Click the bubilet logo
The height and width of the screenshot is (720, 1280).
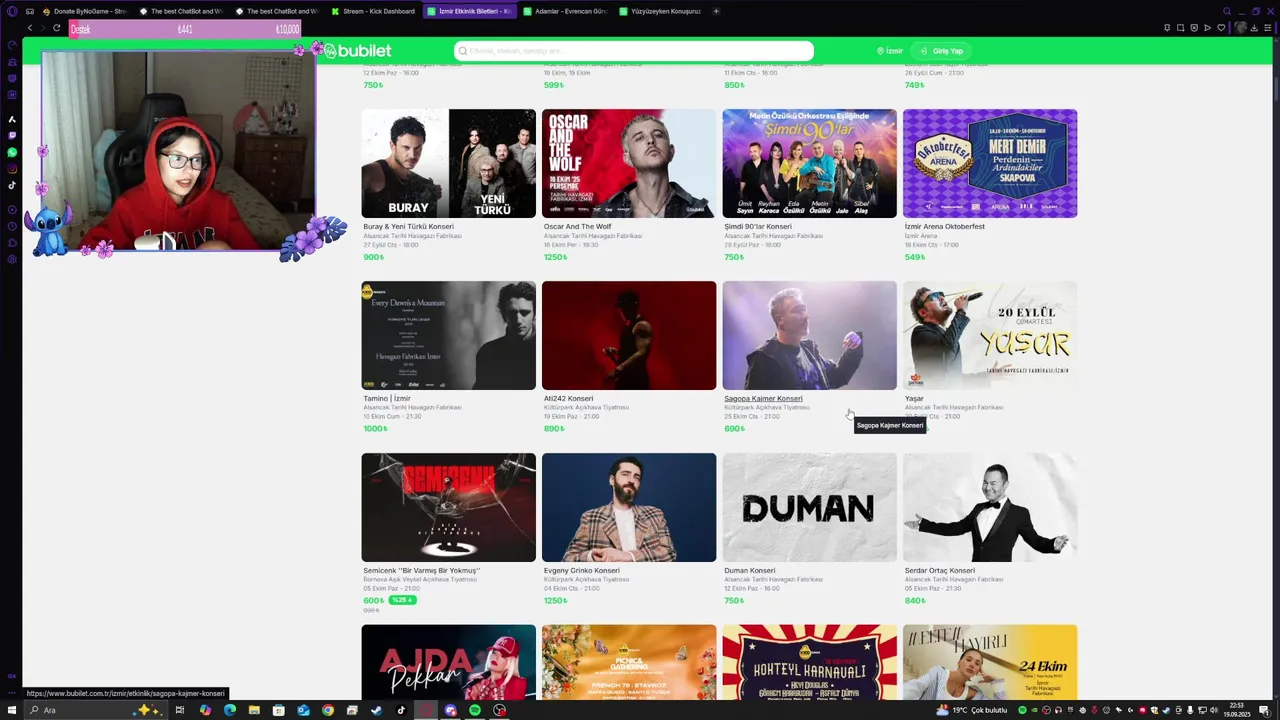point(355,50)
